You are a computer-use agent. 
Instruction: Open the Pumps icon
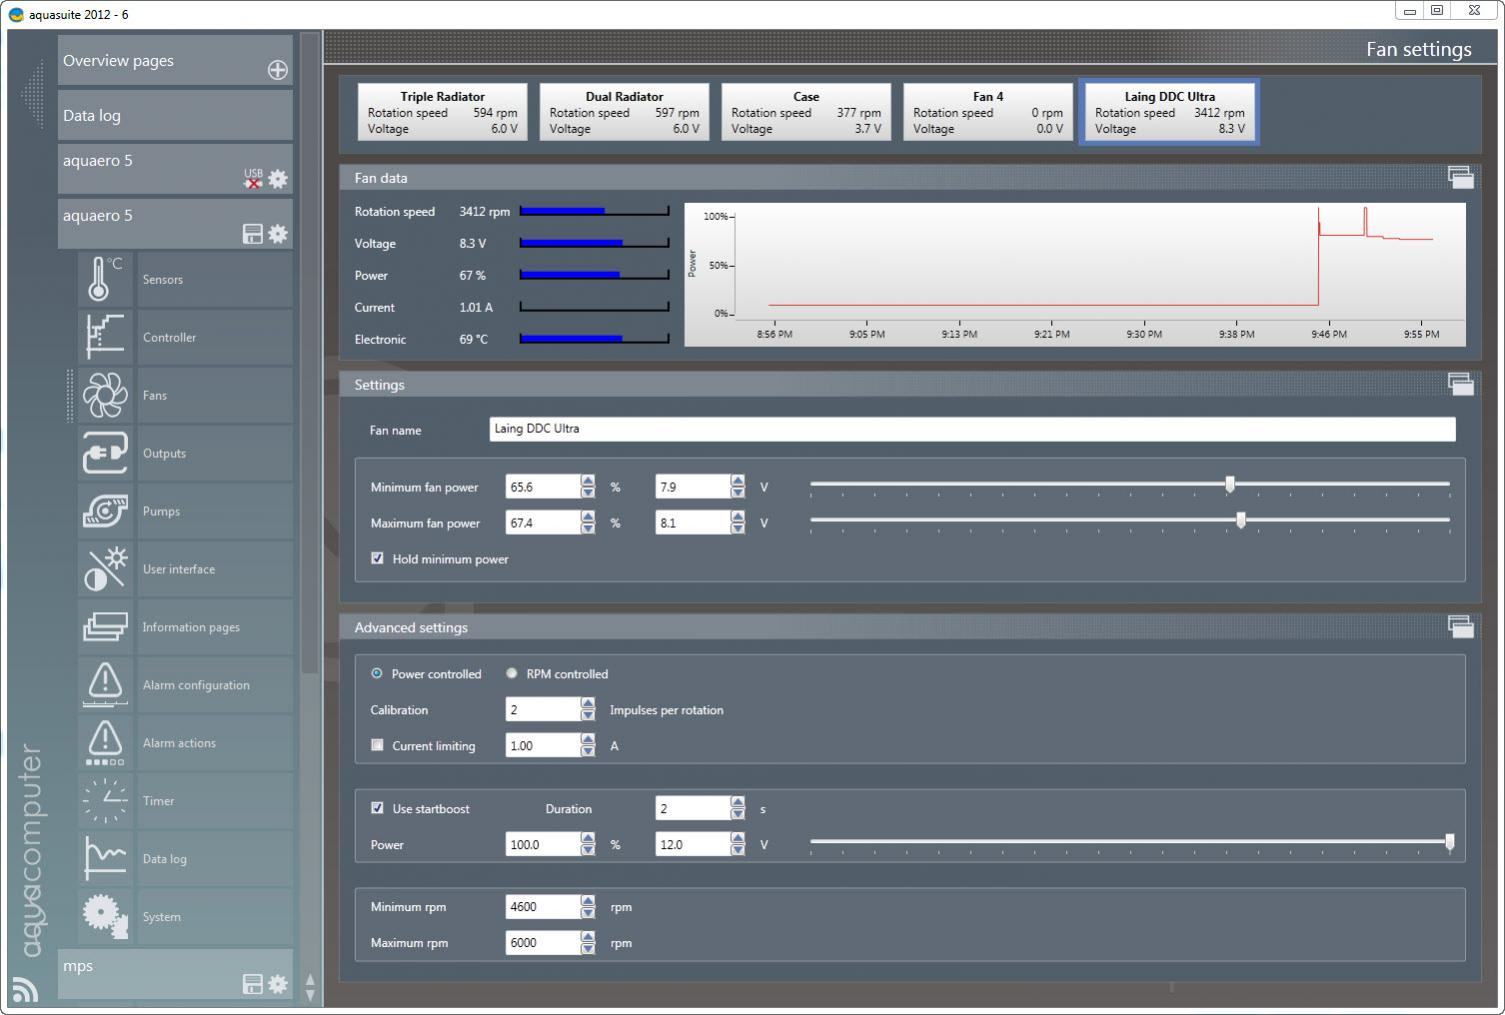coord(105,511)
